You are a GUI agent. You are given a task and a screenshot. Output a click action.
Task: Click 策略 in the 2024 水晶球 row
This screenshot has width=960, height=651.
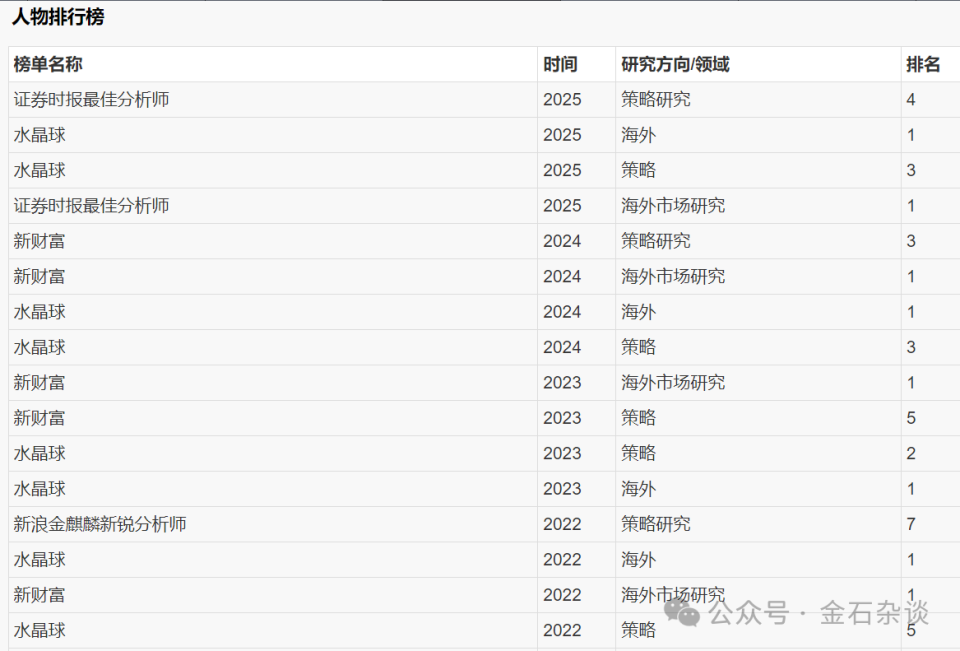tap(639, 347)
